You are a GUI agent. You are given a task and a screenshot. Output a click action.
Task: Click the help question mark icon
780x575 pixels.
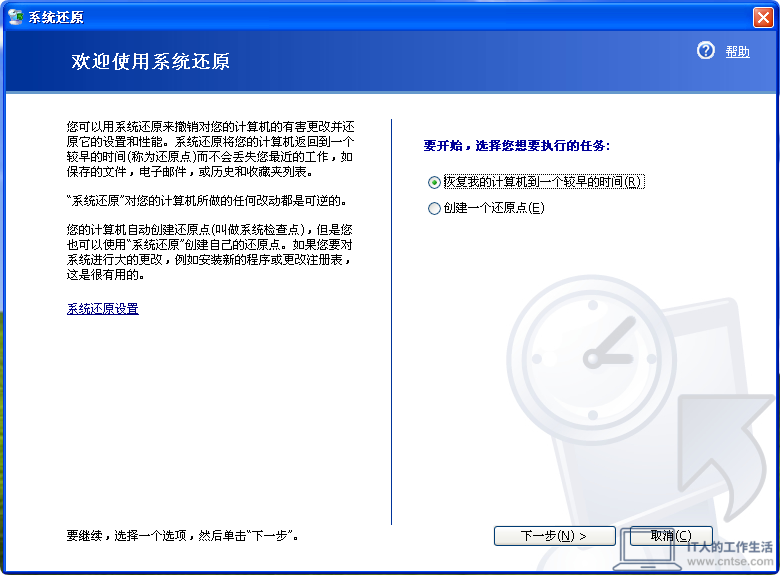[x=705, y=51]
